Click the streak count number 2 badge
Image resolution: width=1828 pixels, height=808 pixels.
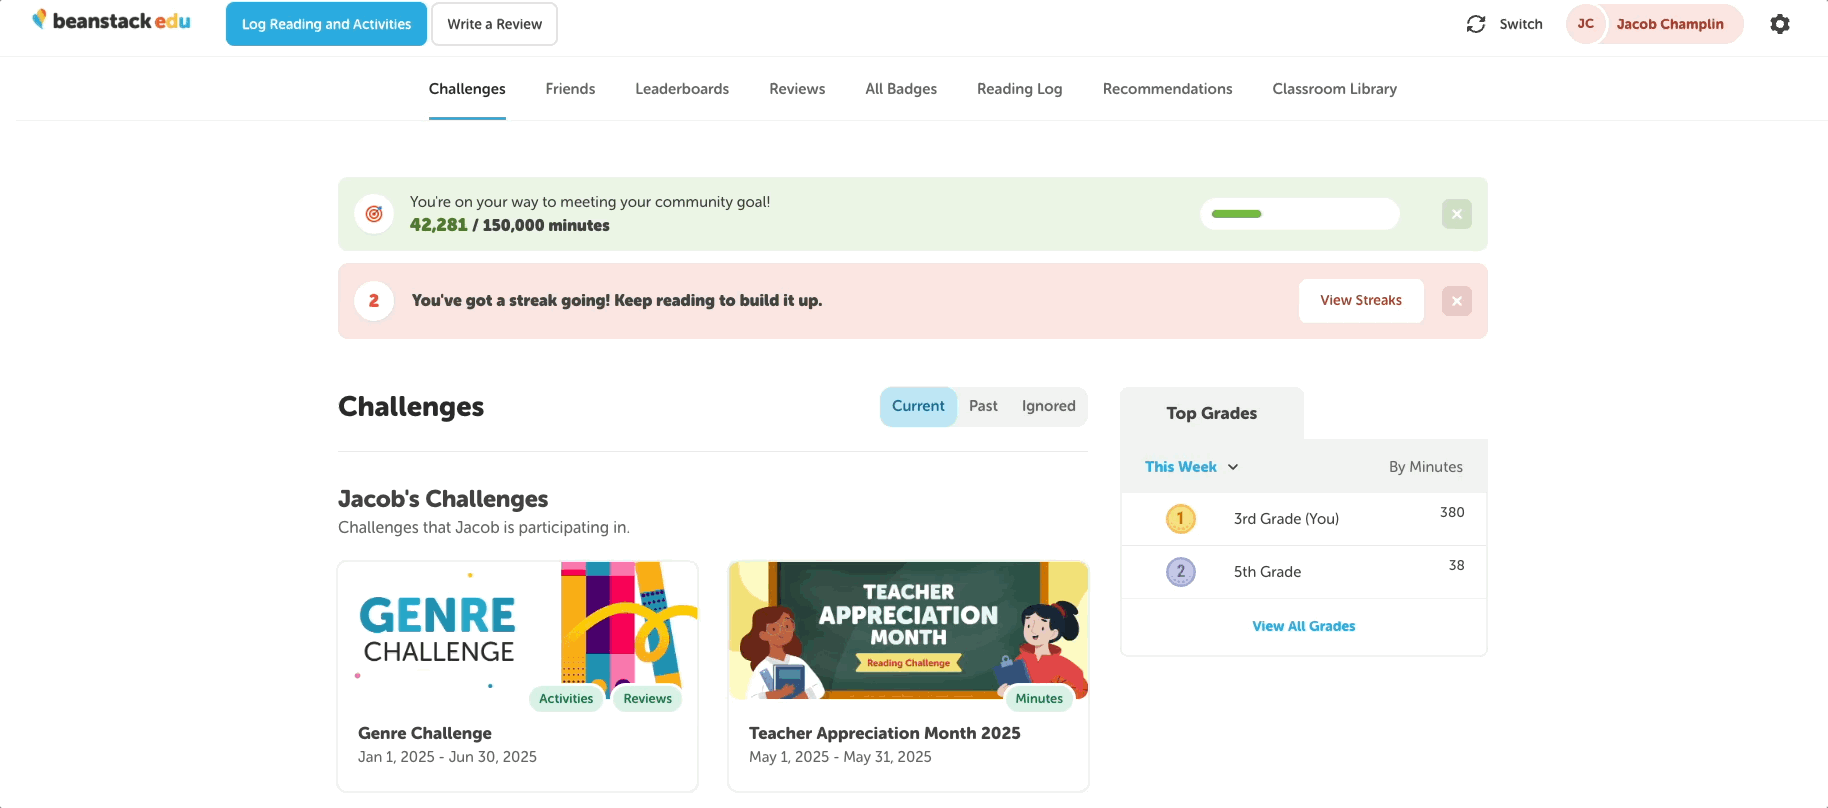[x=374, y=301]
